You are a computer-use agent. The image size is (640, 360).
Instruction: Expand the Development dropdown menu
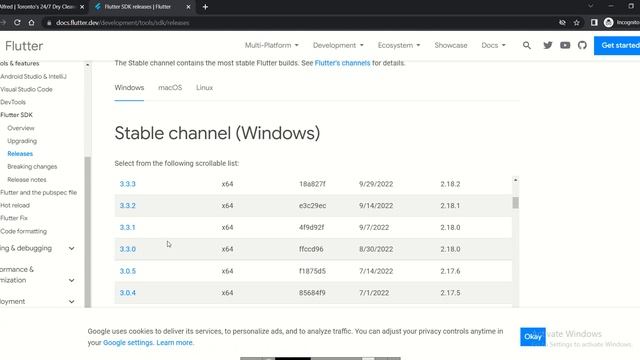(x=338, y=45)
